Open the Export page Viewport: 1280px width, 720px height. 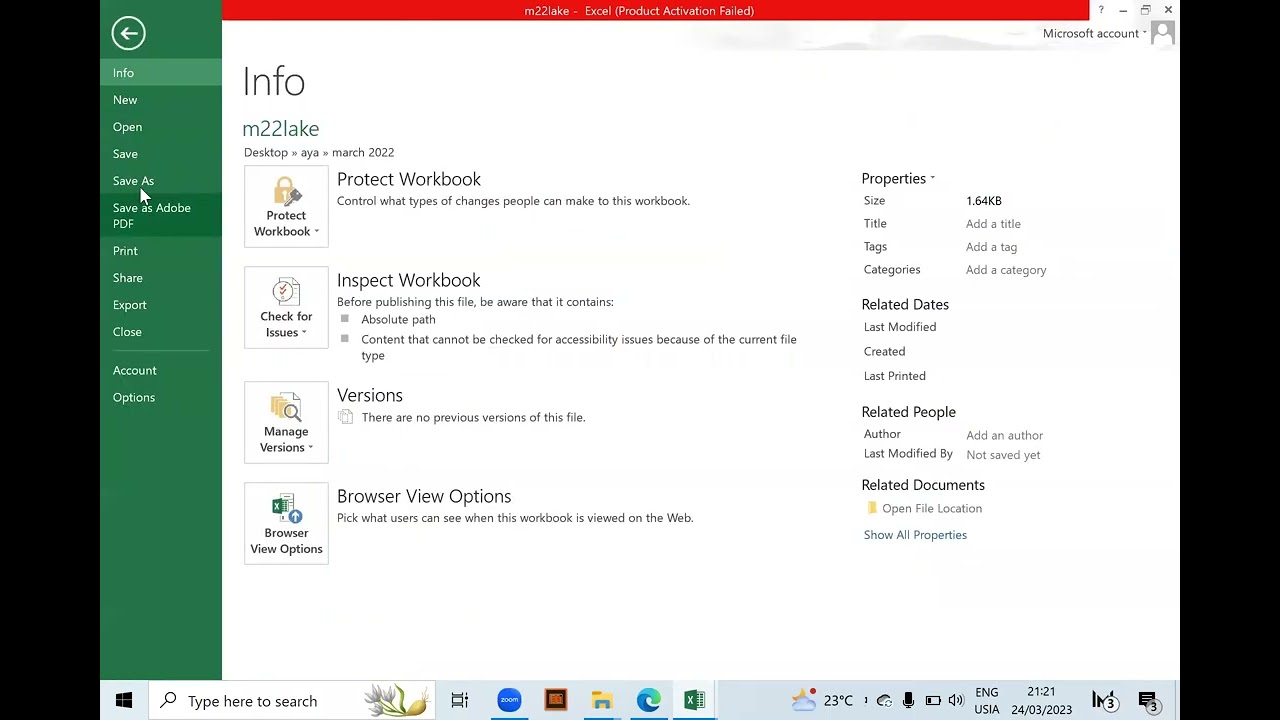[x=161, y=305]
